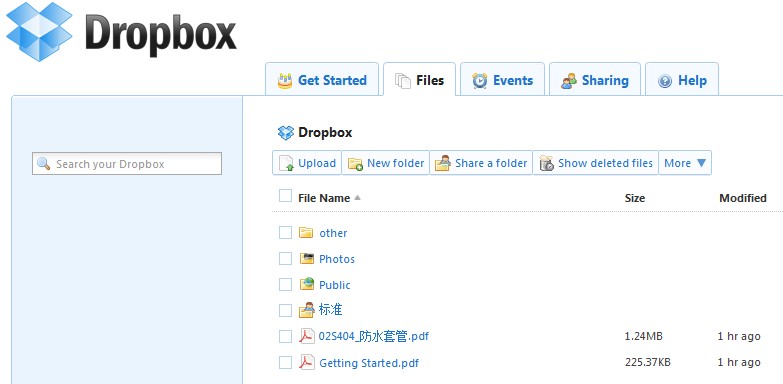
Task: Click the Upload button
Action: [307, 163]
